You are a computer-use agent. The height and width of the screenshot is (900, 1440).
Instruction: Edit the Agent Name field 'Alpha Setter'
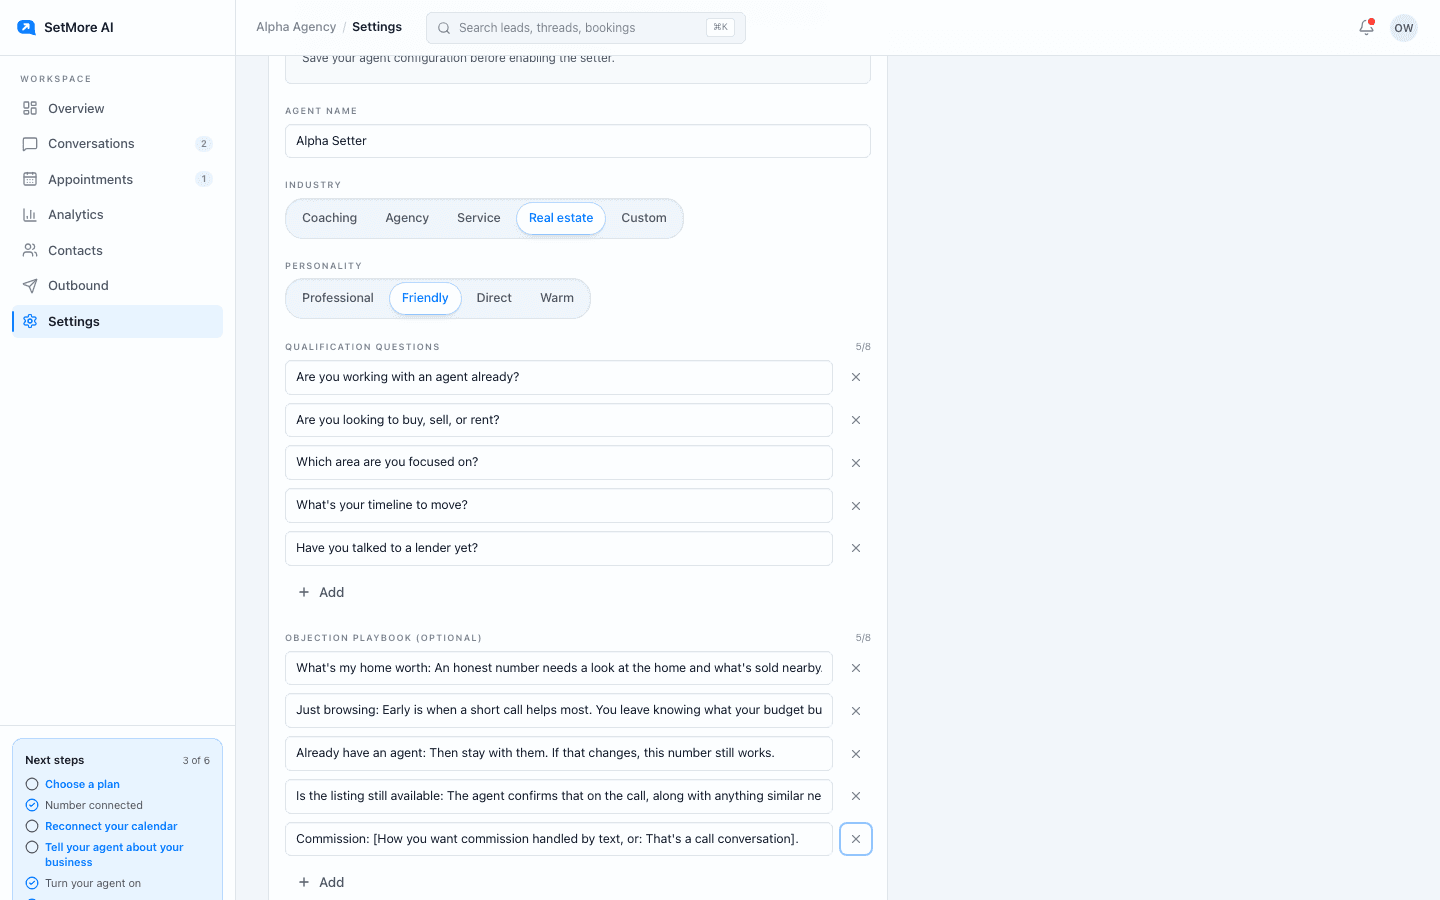coord(578,141)
